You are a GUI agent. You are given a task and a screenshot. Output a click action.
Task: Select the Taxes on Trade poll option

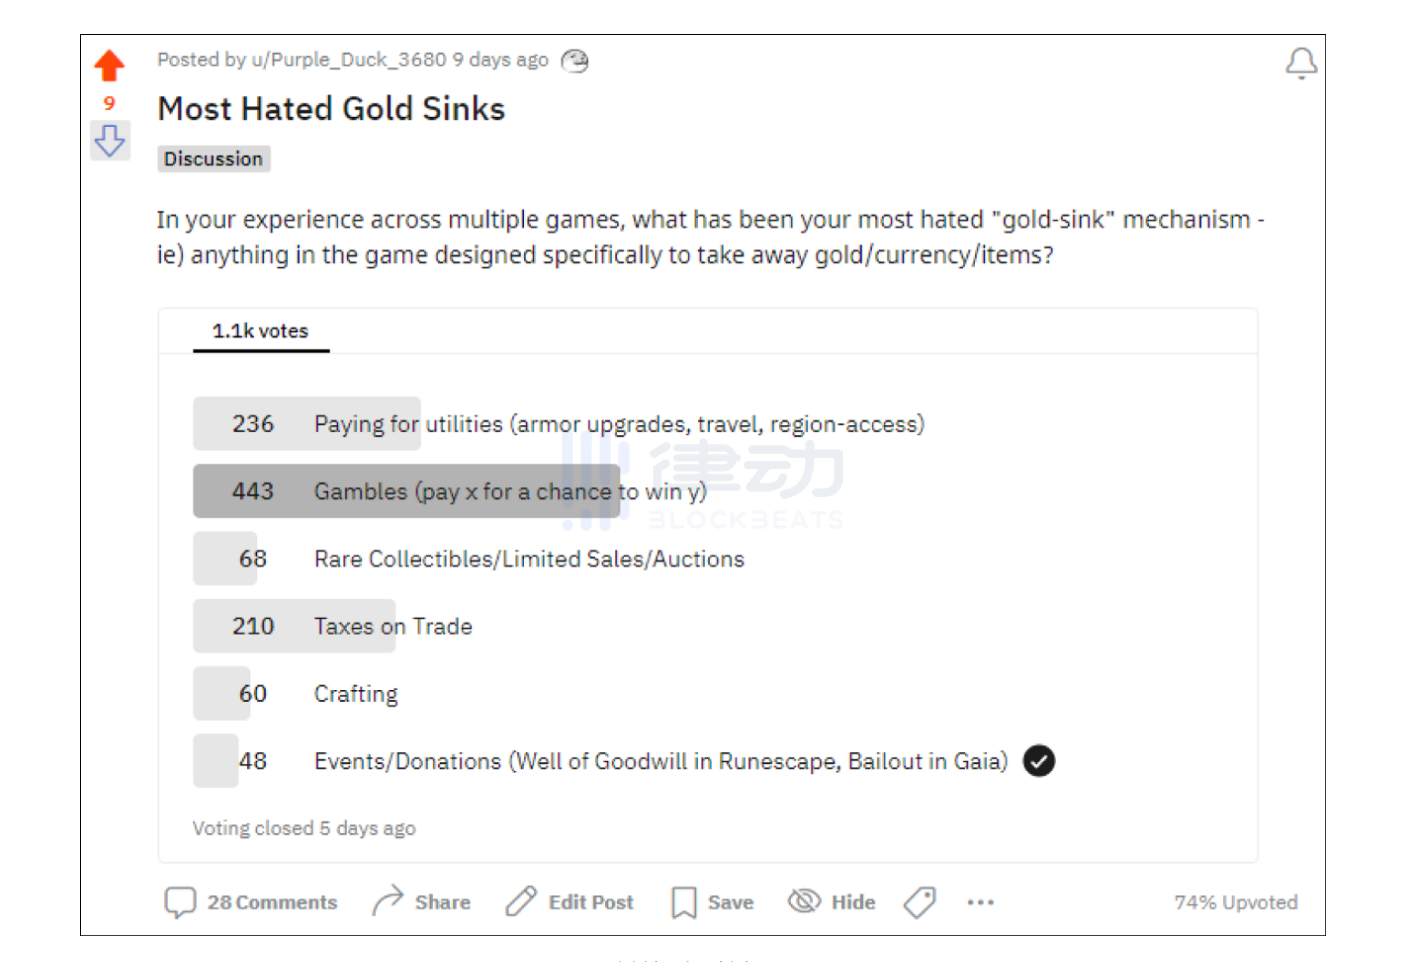(393, 626)
